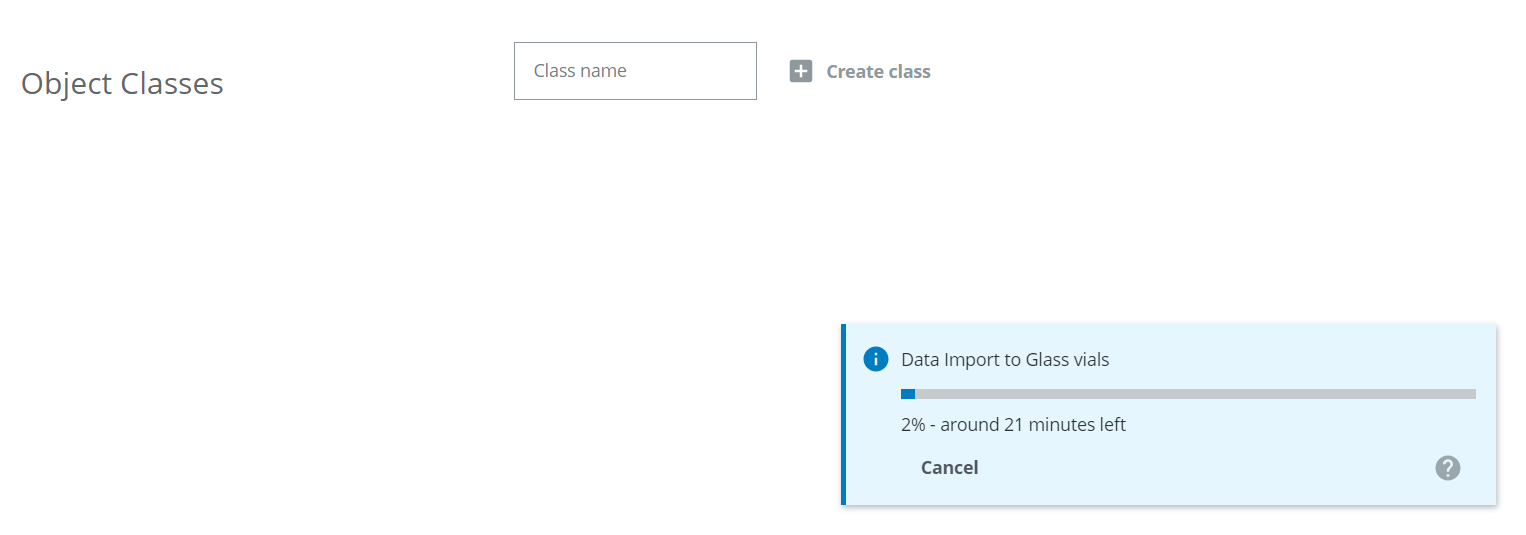Click the 2% progress status text
1526x535 pixels.
point(913,425)
